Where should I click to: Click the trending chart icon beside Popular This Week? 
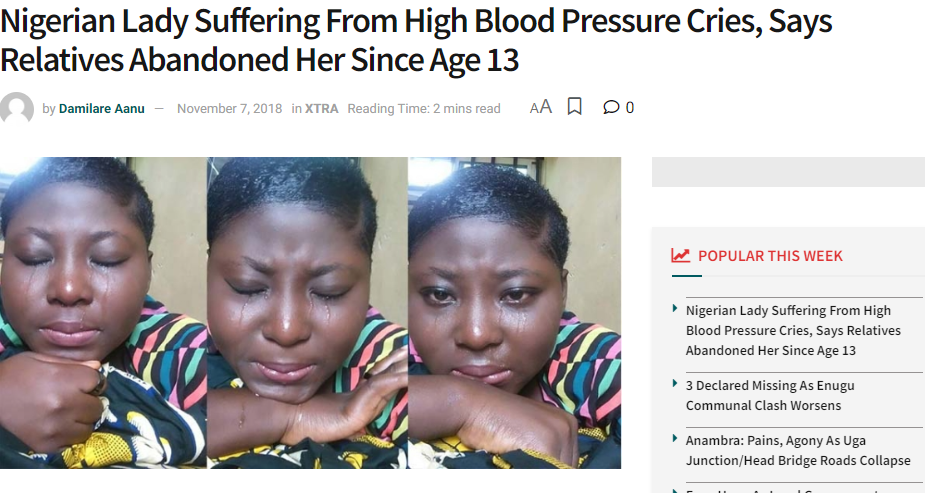[681, 256]
